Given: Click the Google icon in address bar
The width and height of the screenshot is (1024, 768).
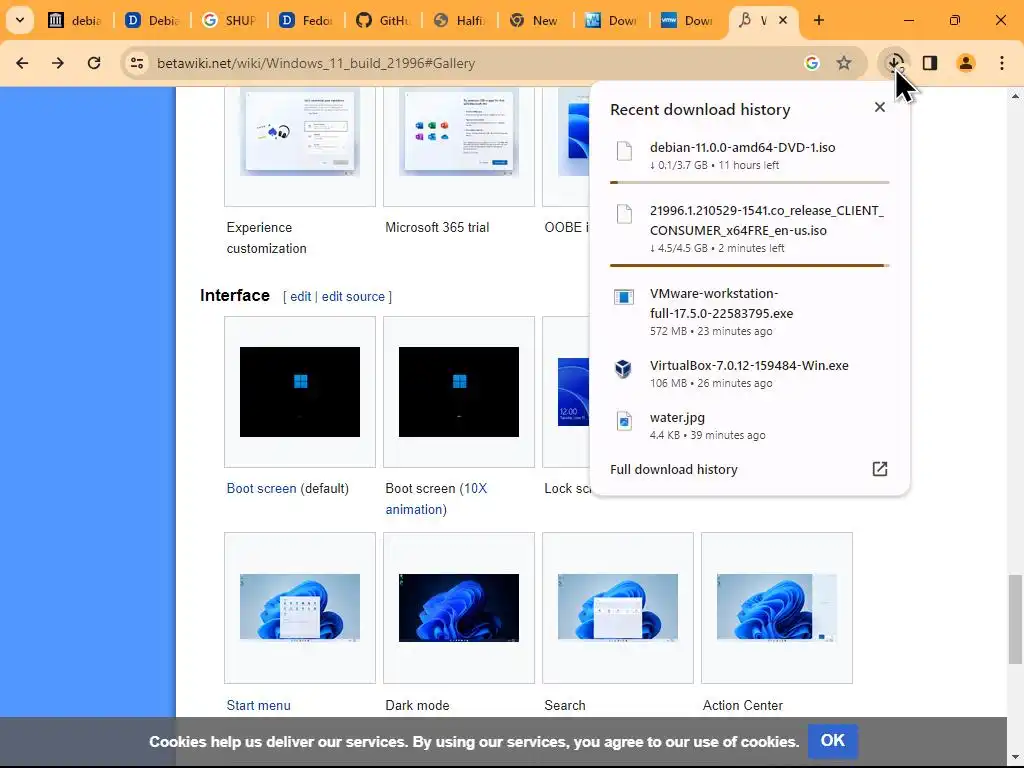Looking at the screenshot, I should pyautogui.click(x=812, y=63).
